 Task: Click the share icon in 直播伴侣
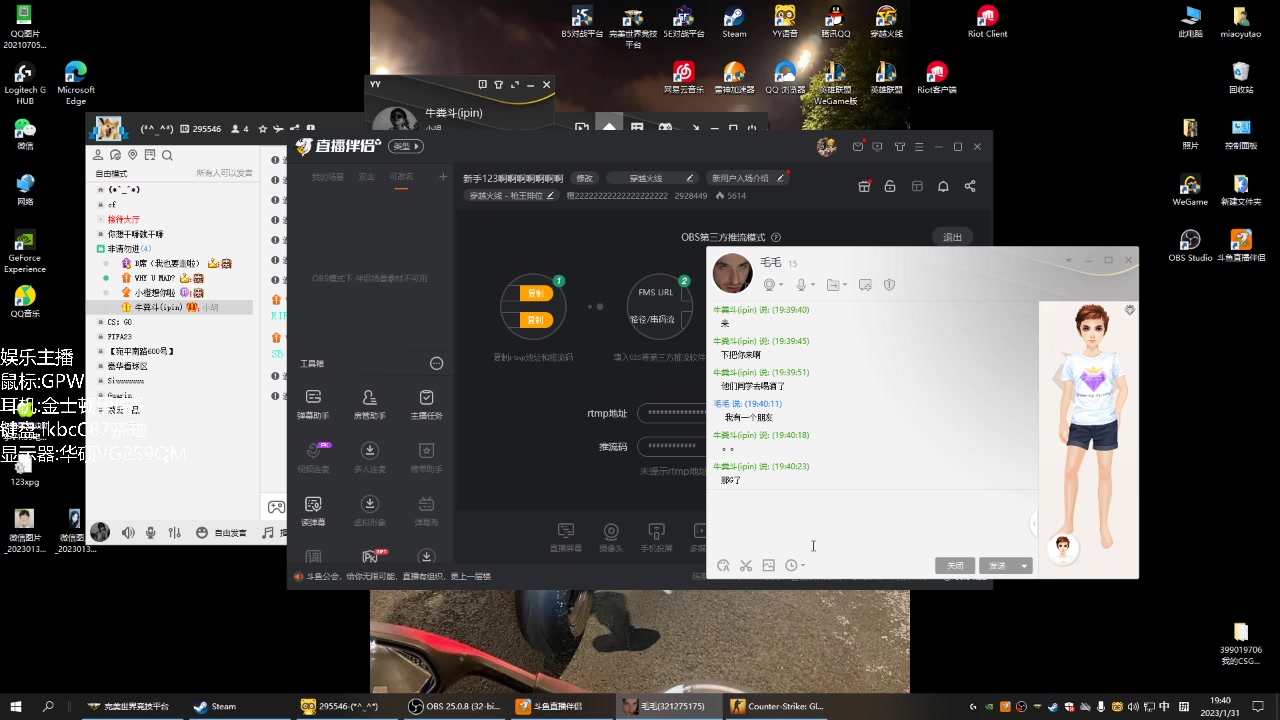coord(970,187)
